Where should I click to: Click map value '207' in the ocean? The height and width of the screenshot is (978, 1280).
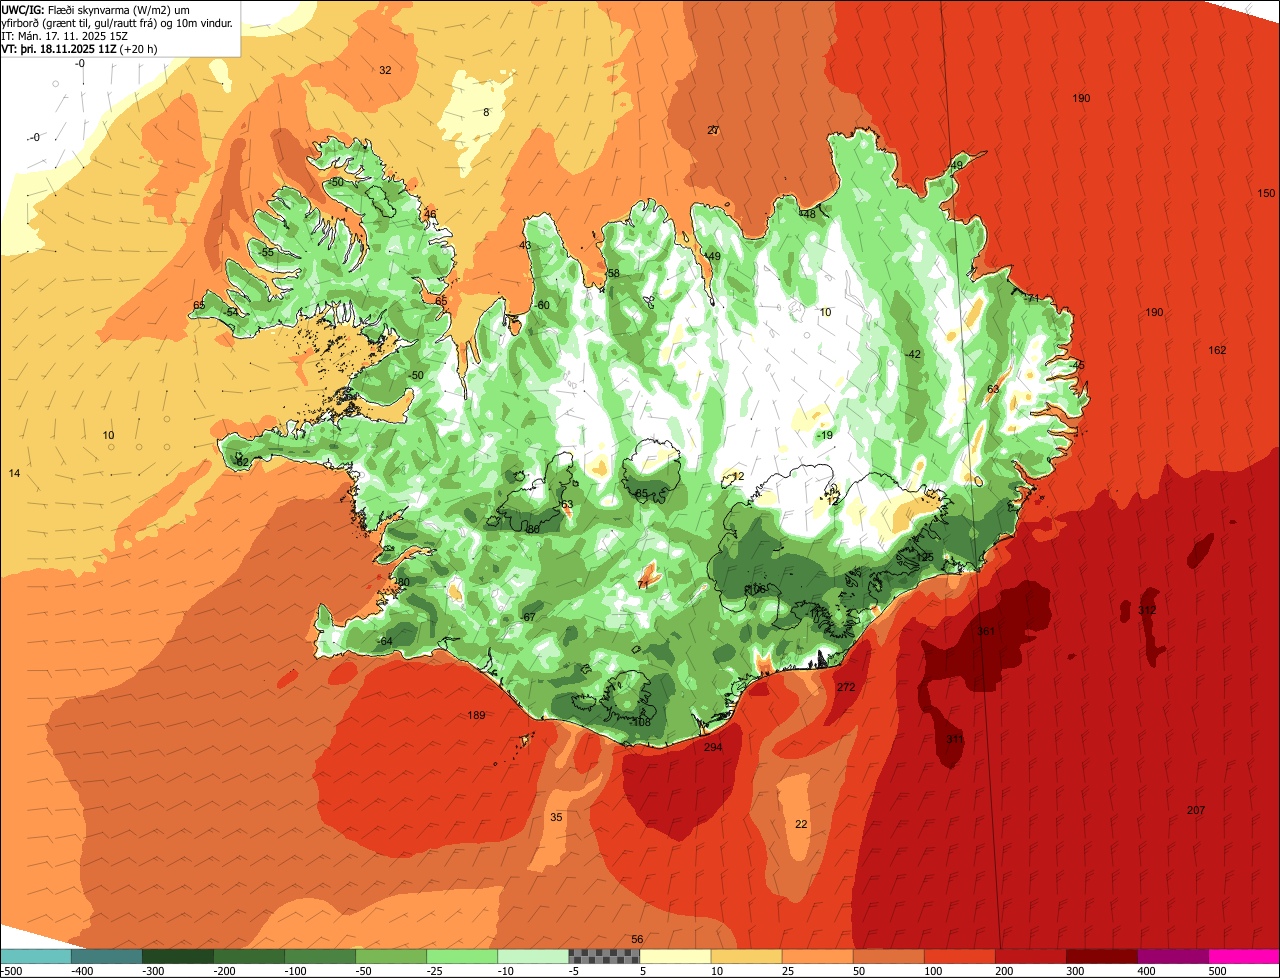point(1196,810)
